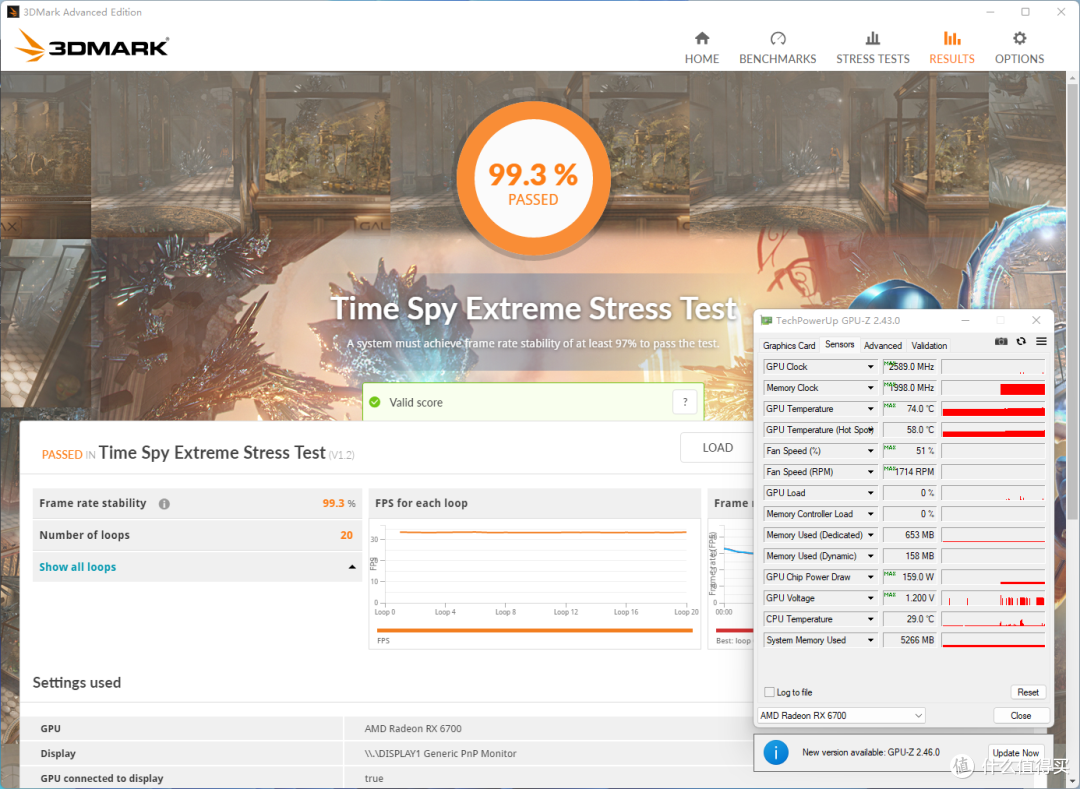The width and height of the screenshot is (1080, 789).
Task: Open STRESS TESTS chart icon
Action: 873,38
